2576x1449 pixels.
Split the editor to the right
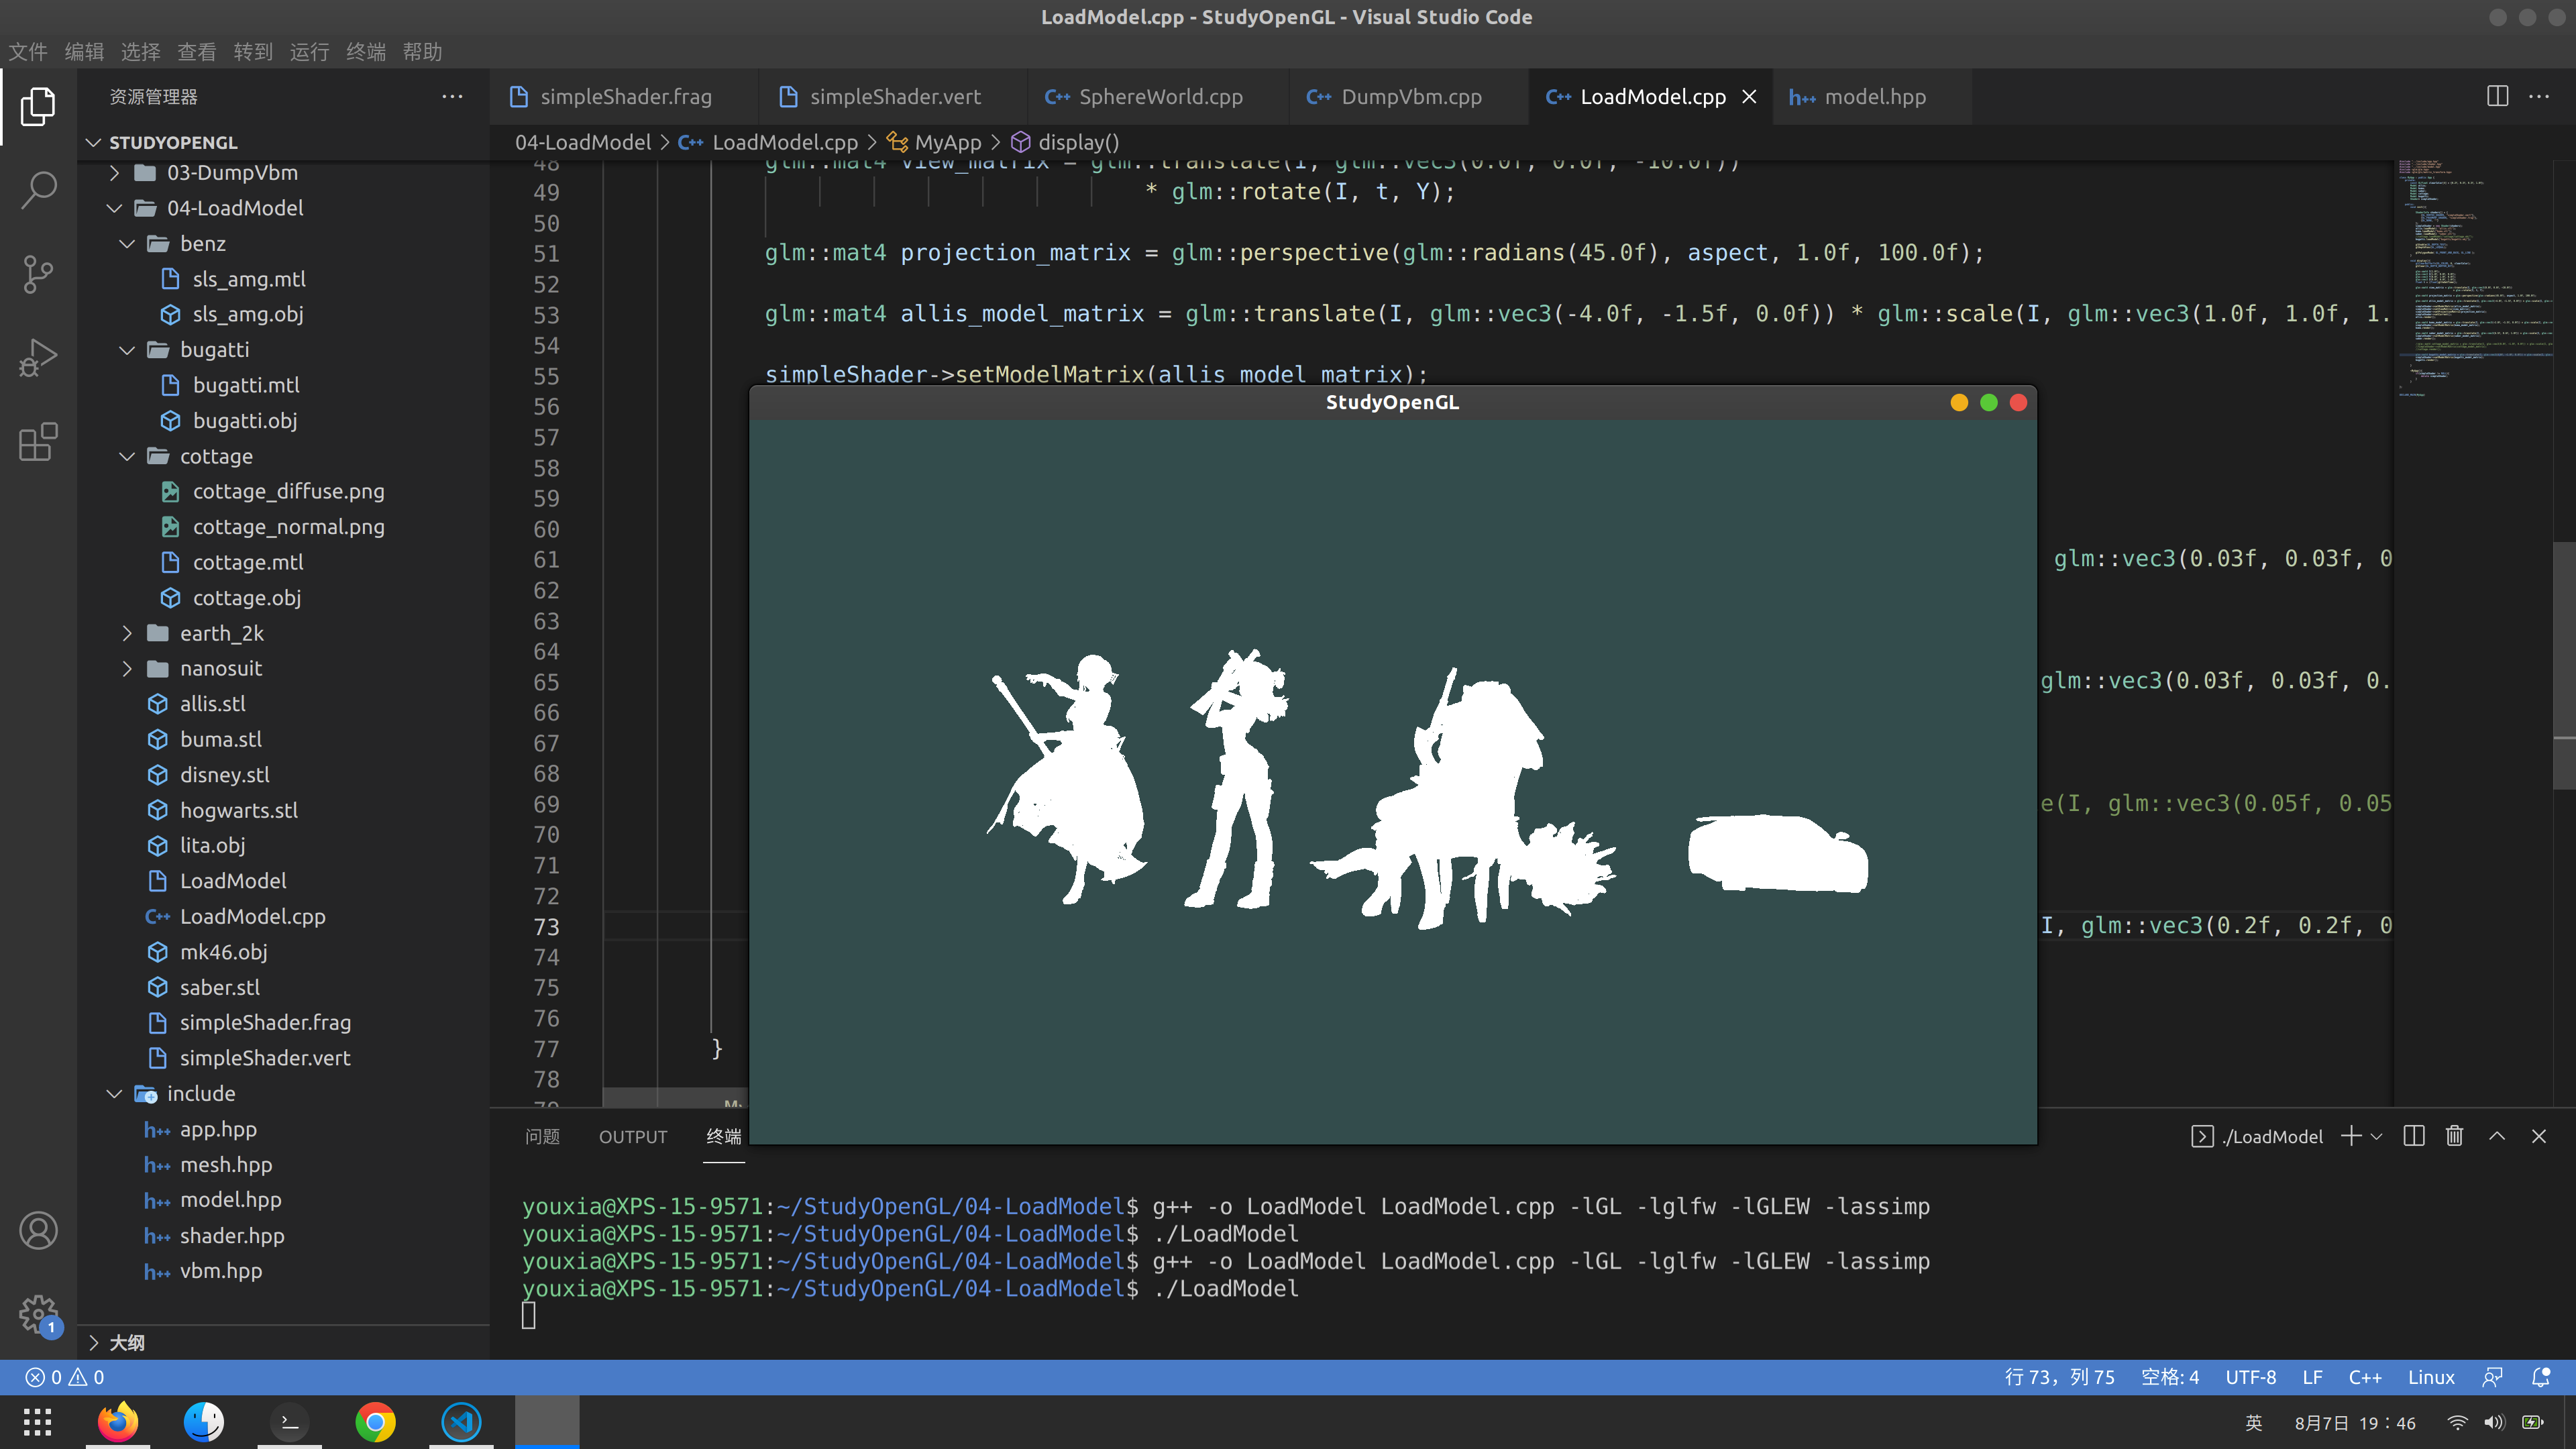(2497, 96)
